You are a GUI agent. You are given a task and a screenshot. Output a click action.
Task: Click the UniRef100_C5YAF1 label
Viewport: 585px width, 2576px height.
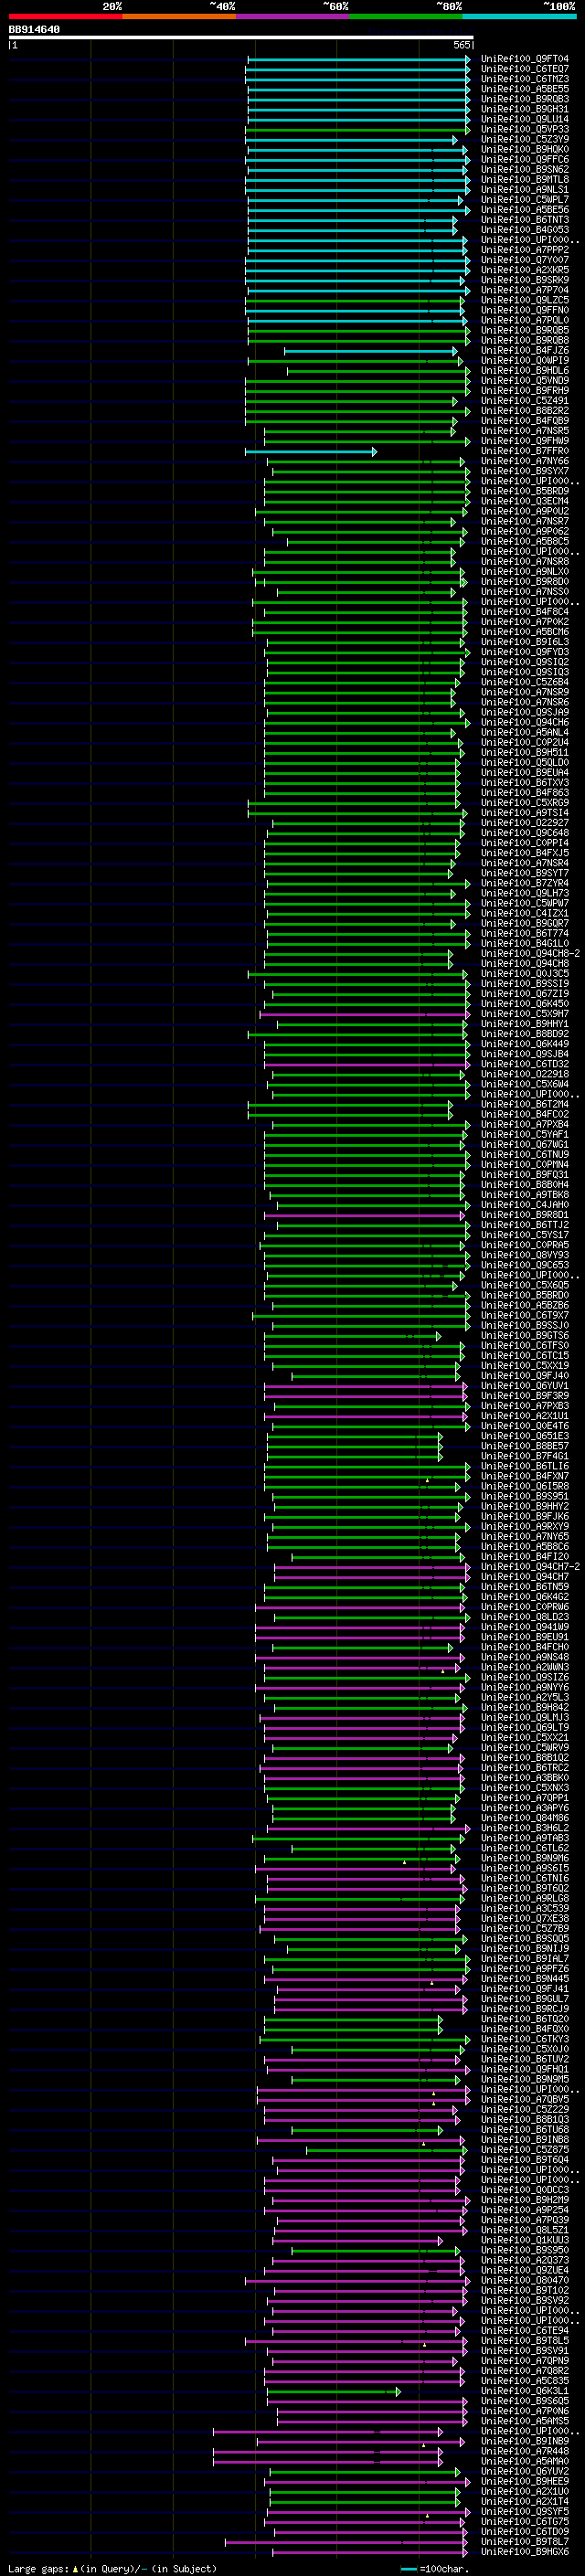(525, 1134)
